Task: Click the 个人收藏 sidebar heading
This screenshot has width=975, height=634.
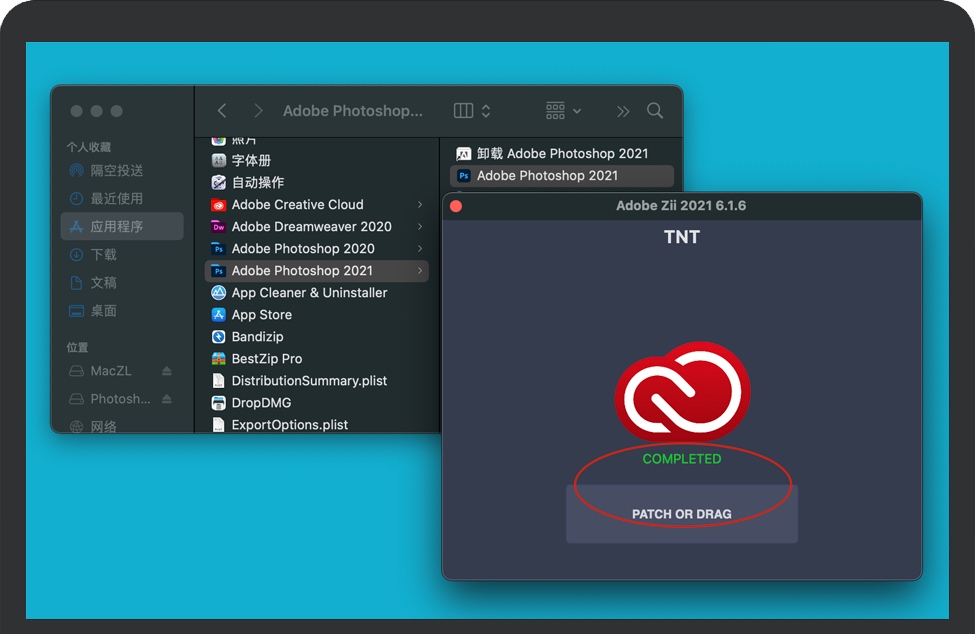Action: (x=89, y=147)
